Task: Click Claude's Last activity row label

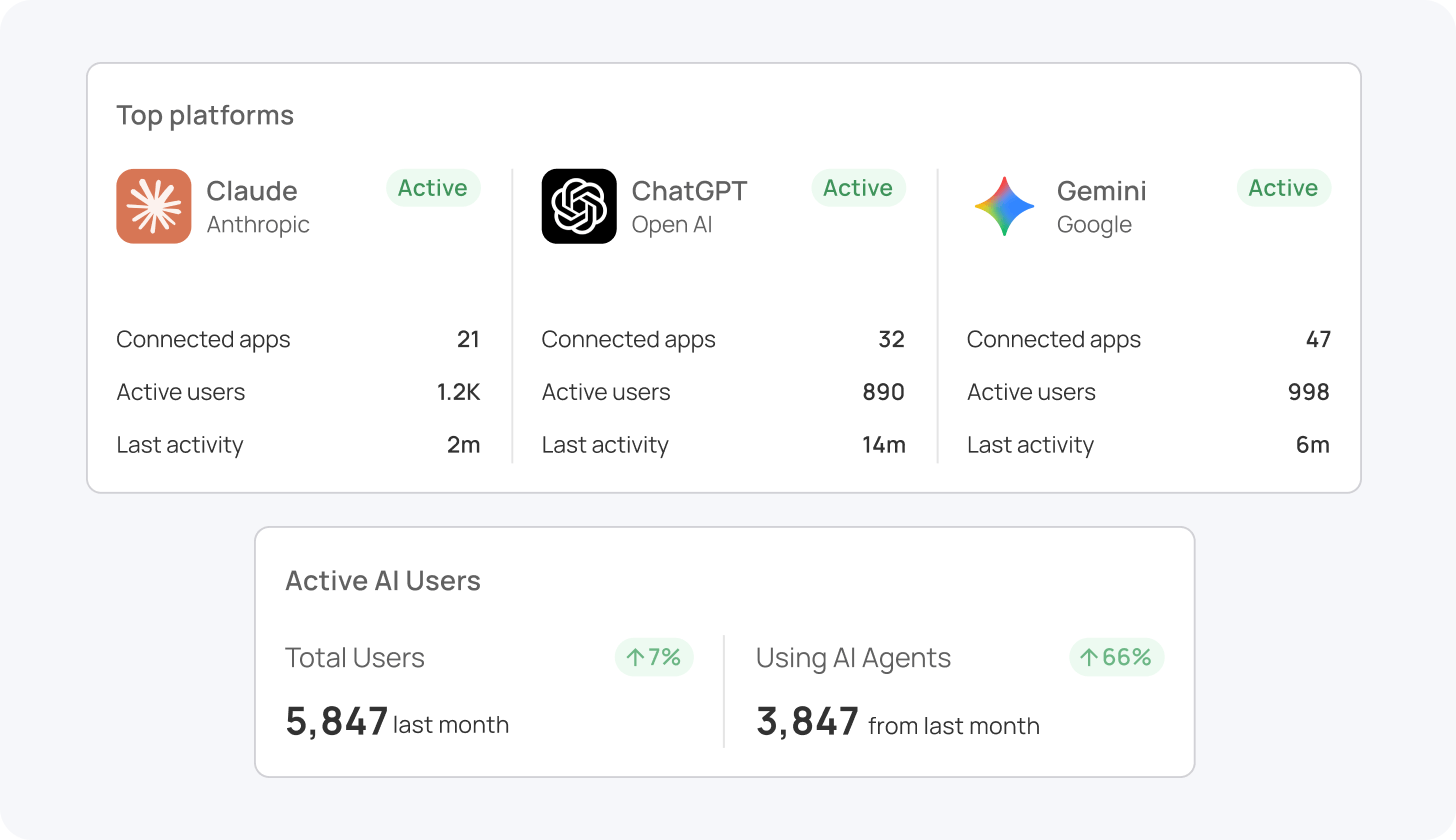Action: click(x=180, y=445)
